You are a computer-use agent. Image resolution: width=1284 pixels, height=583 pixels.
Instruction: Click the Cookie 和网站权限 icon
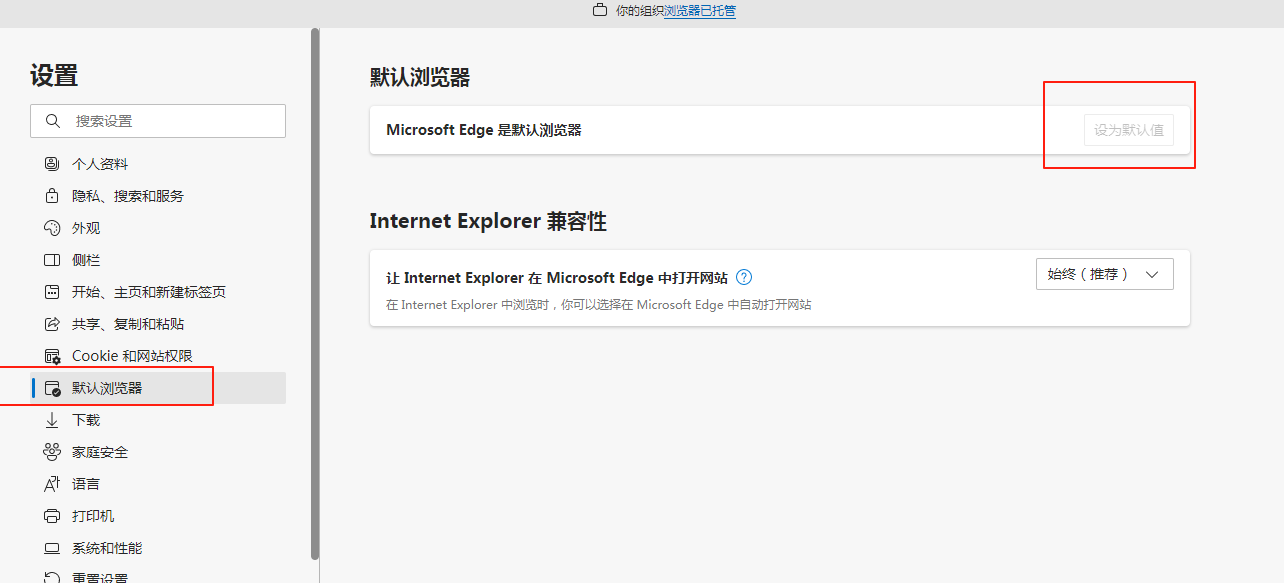click(x=53, y=356)
